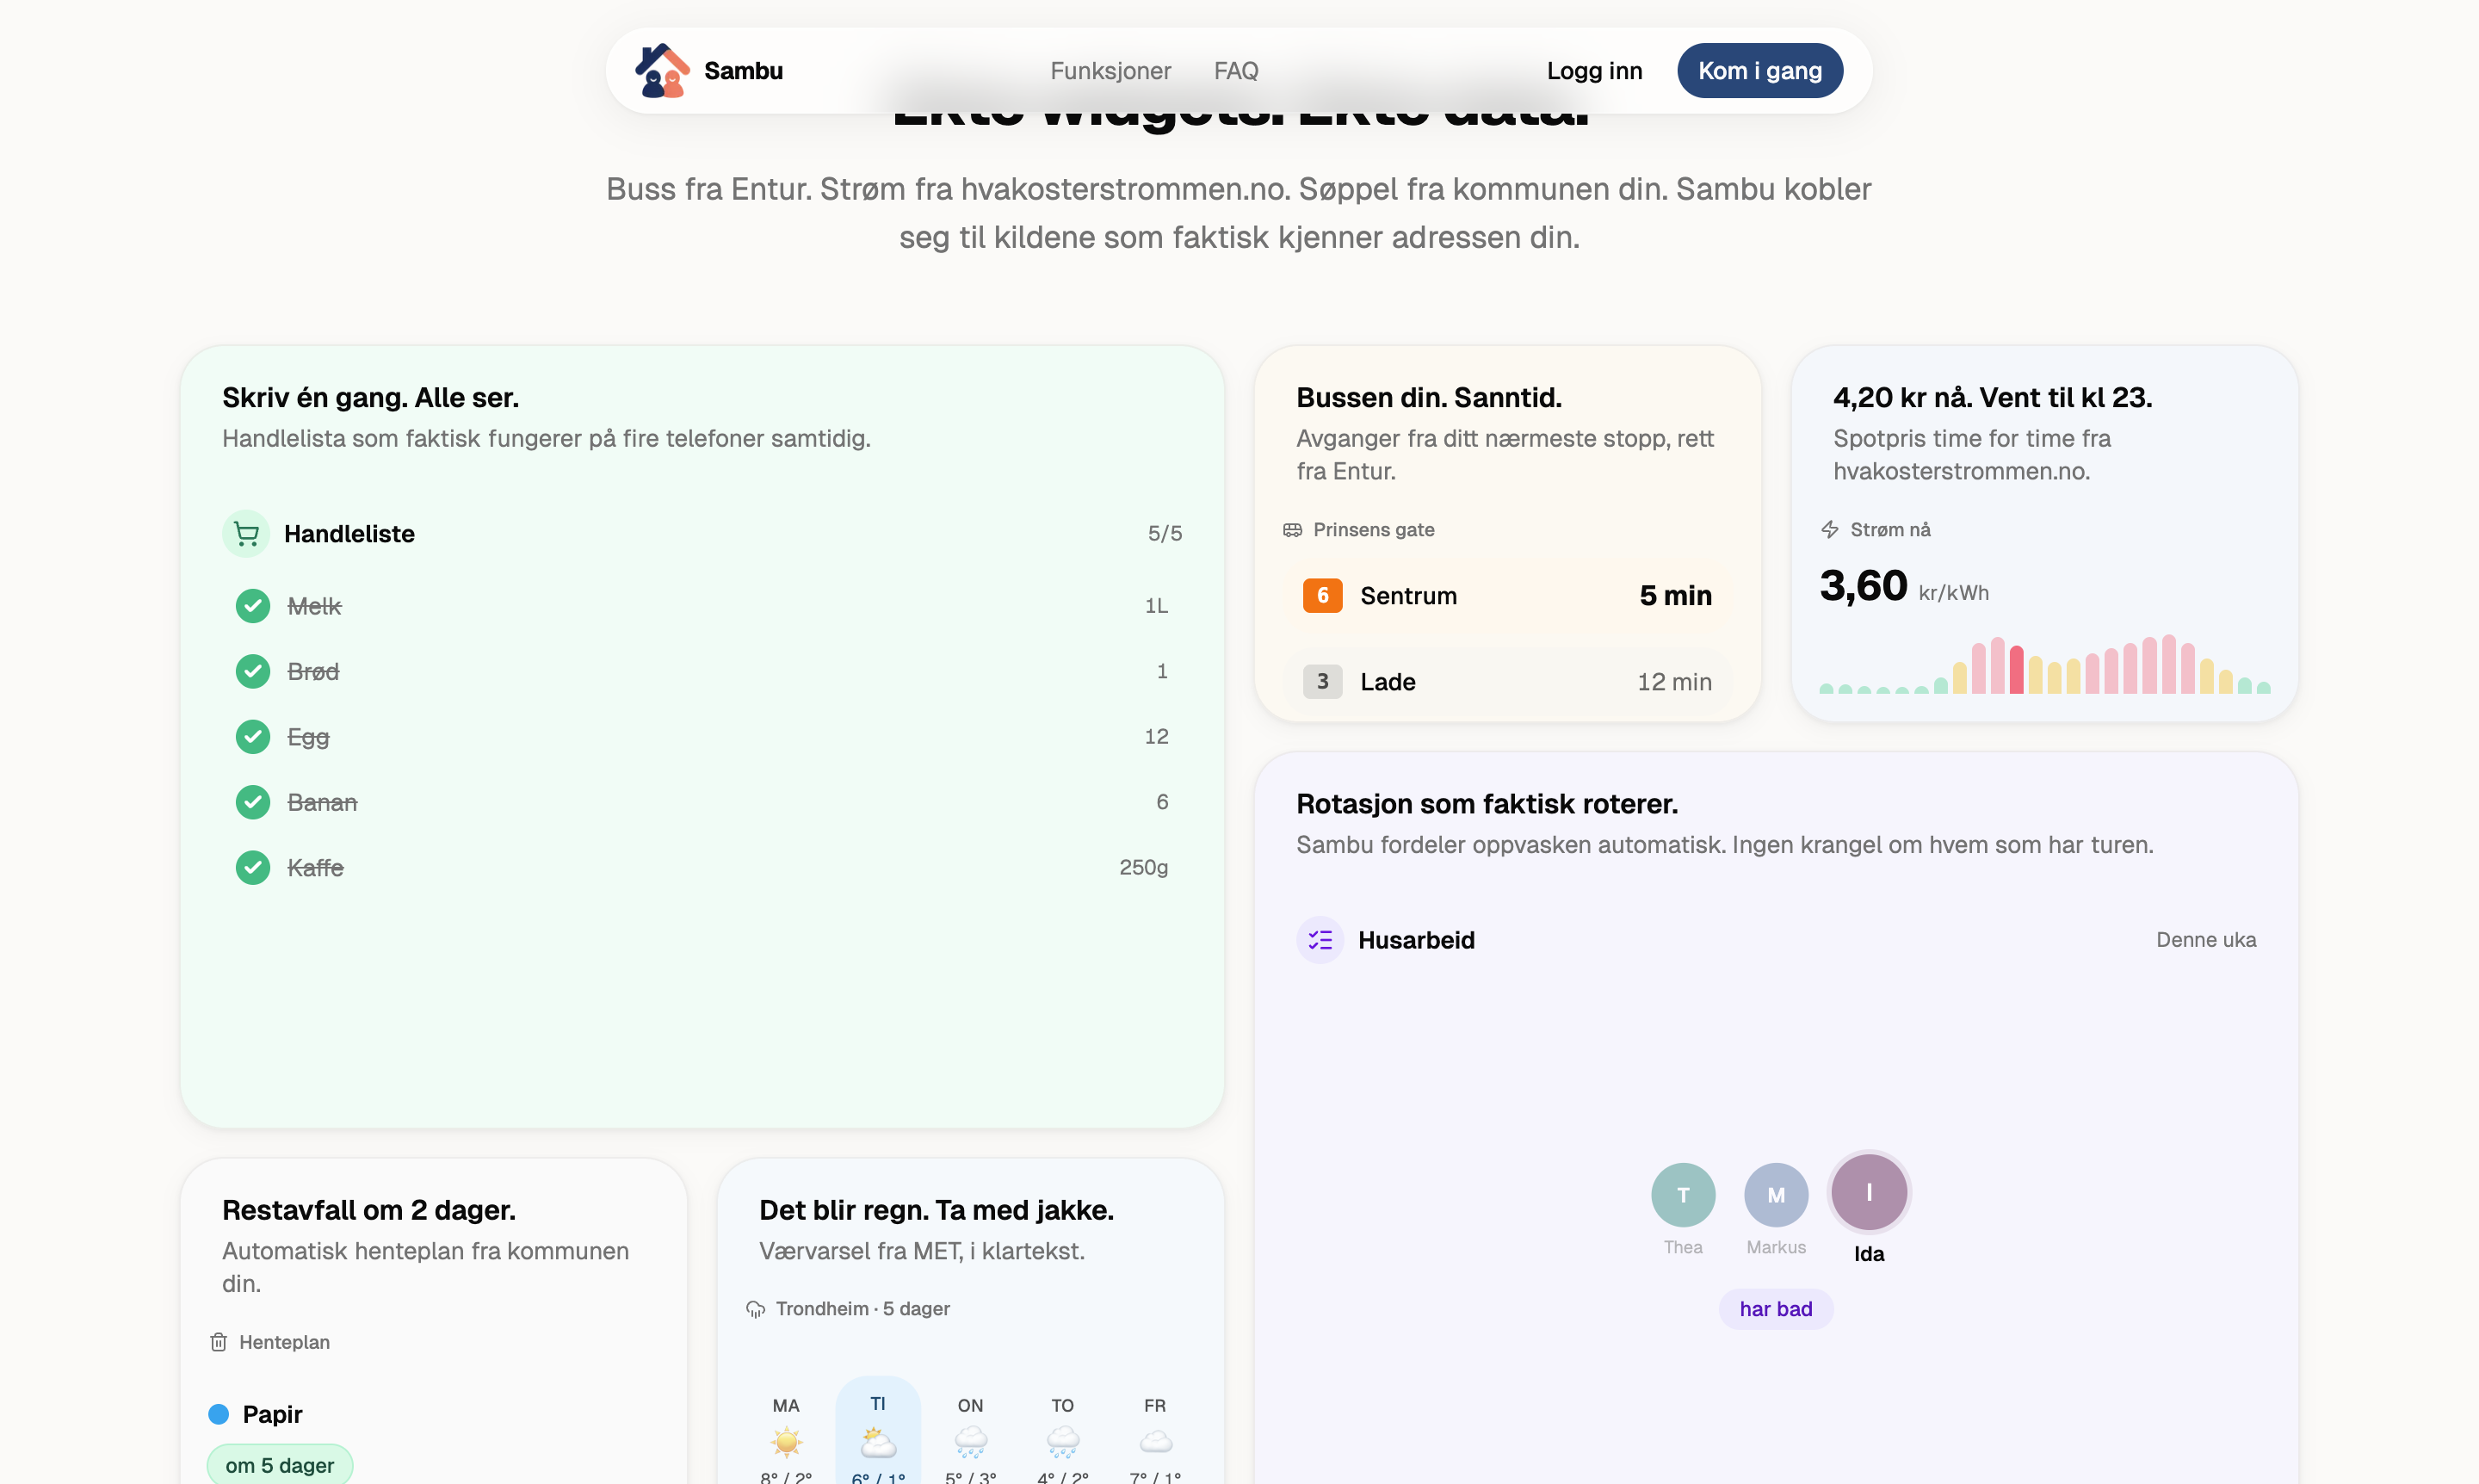Click the Sambu house logo icon
Viewport: 2479px width, 1484px height.
[x=662, y=70]
